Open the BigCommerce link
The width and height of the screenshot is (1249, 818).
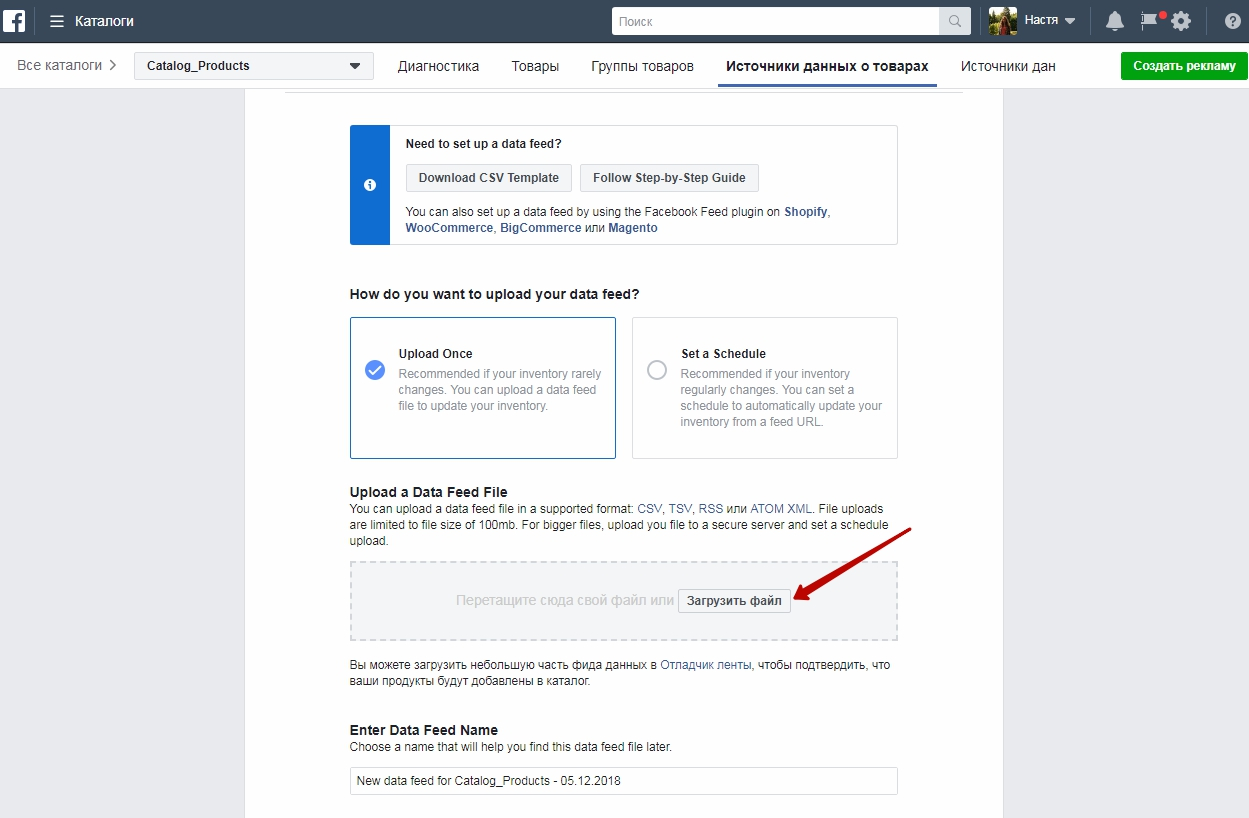[540, 228]
